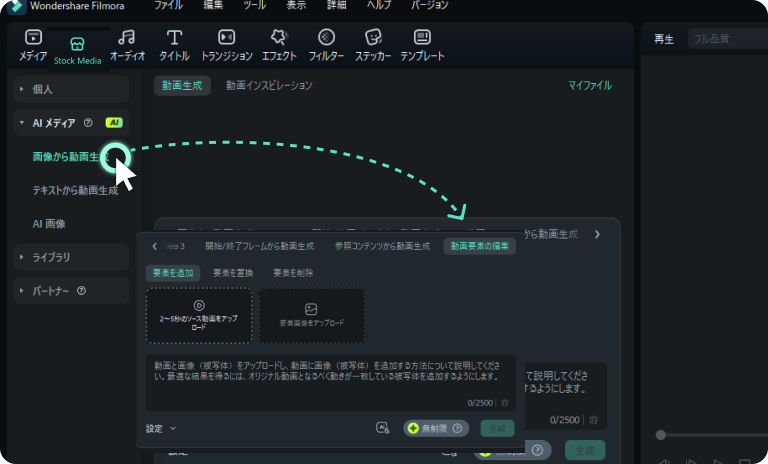Open the 詳細 menu
Viewport: 768px width, 464px height.
pyautogui.click(x=337, y=5)
